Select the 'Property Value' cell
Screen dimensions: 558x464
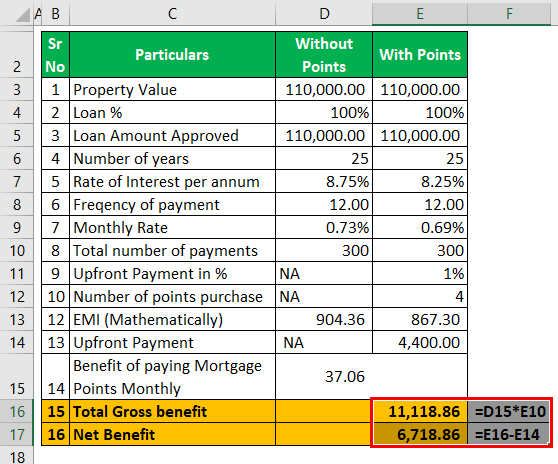pyautogui.click(x=173, y=90)
